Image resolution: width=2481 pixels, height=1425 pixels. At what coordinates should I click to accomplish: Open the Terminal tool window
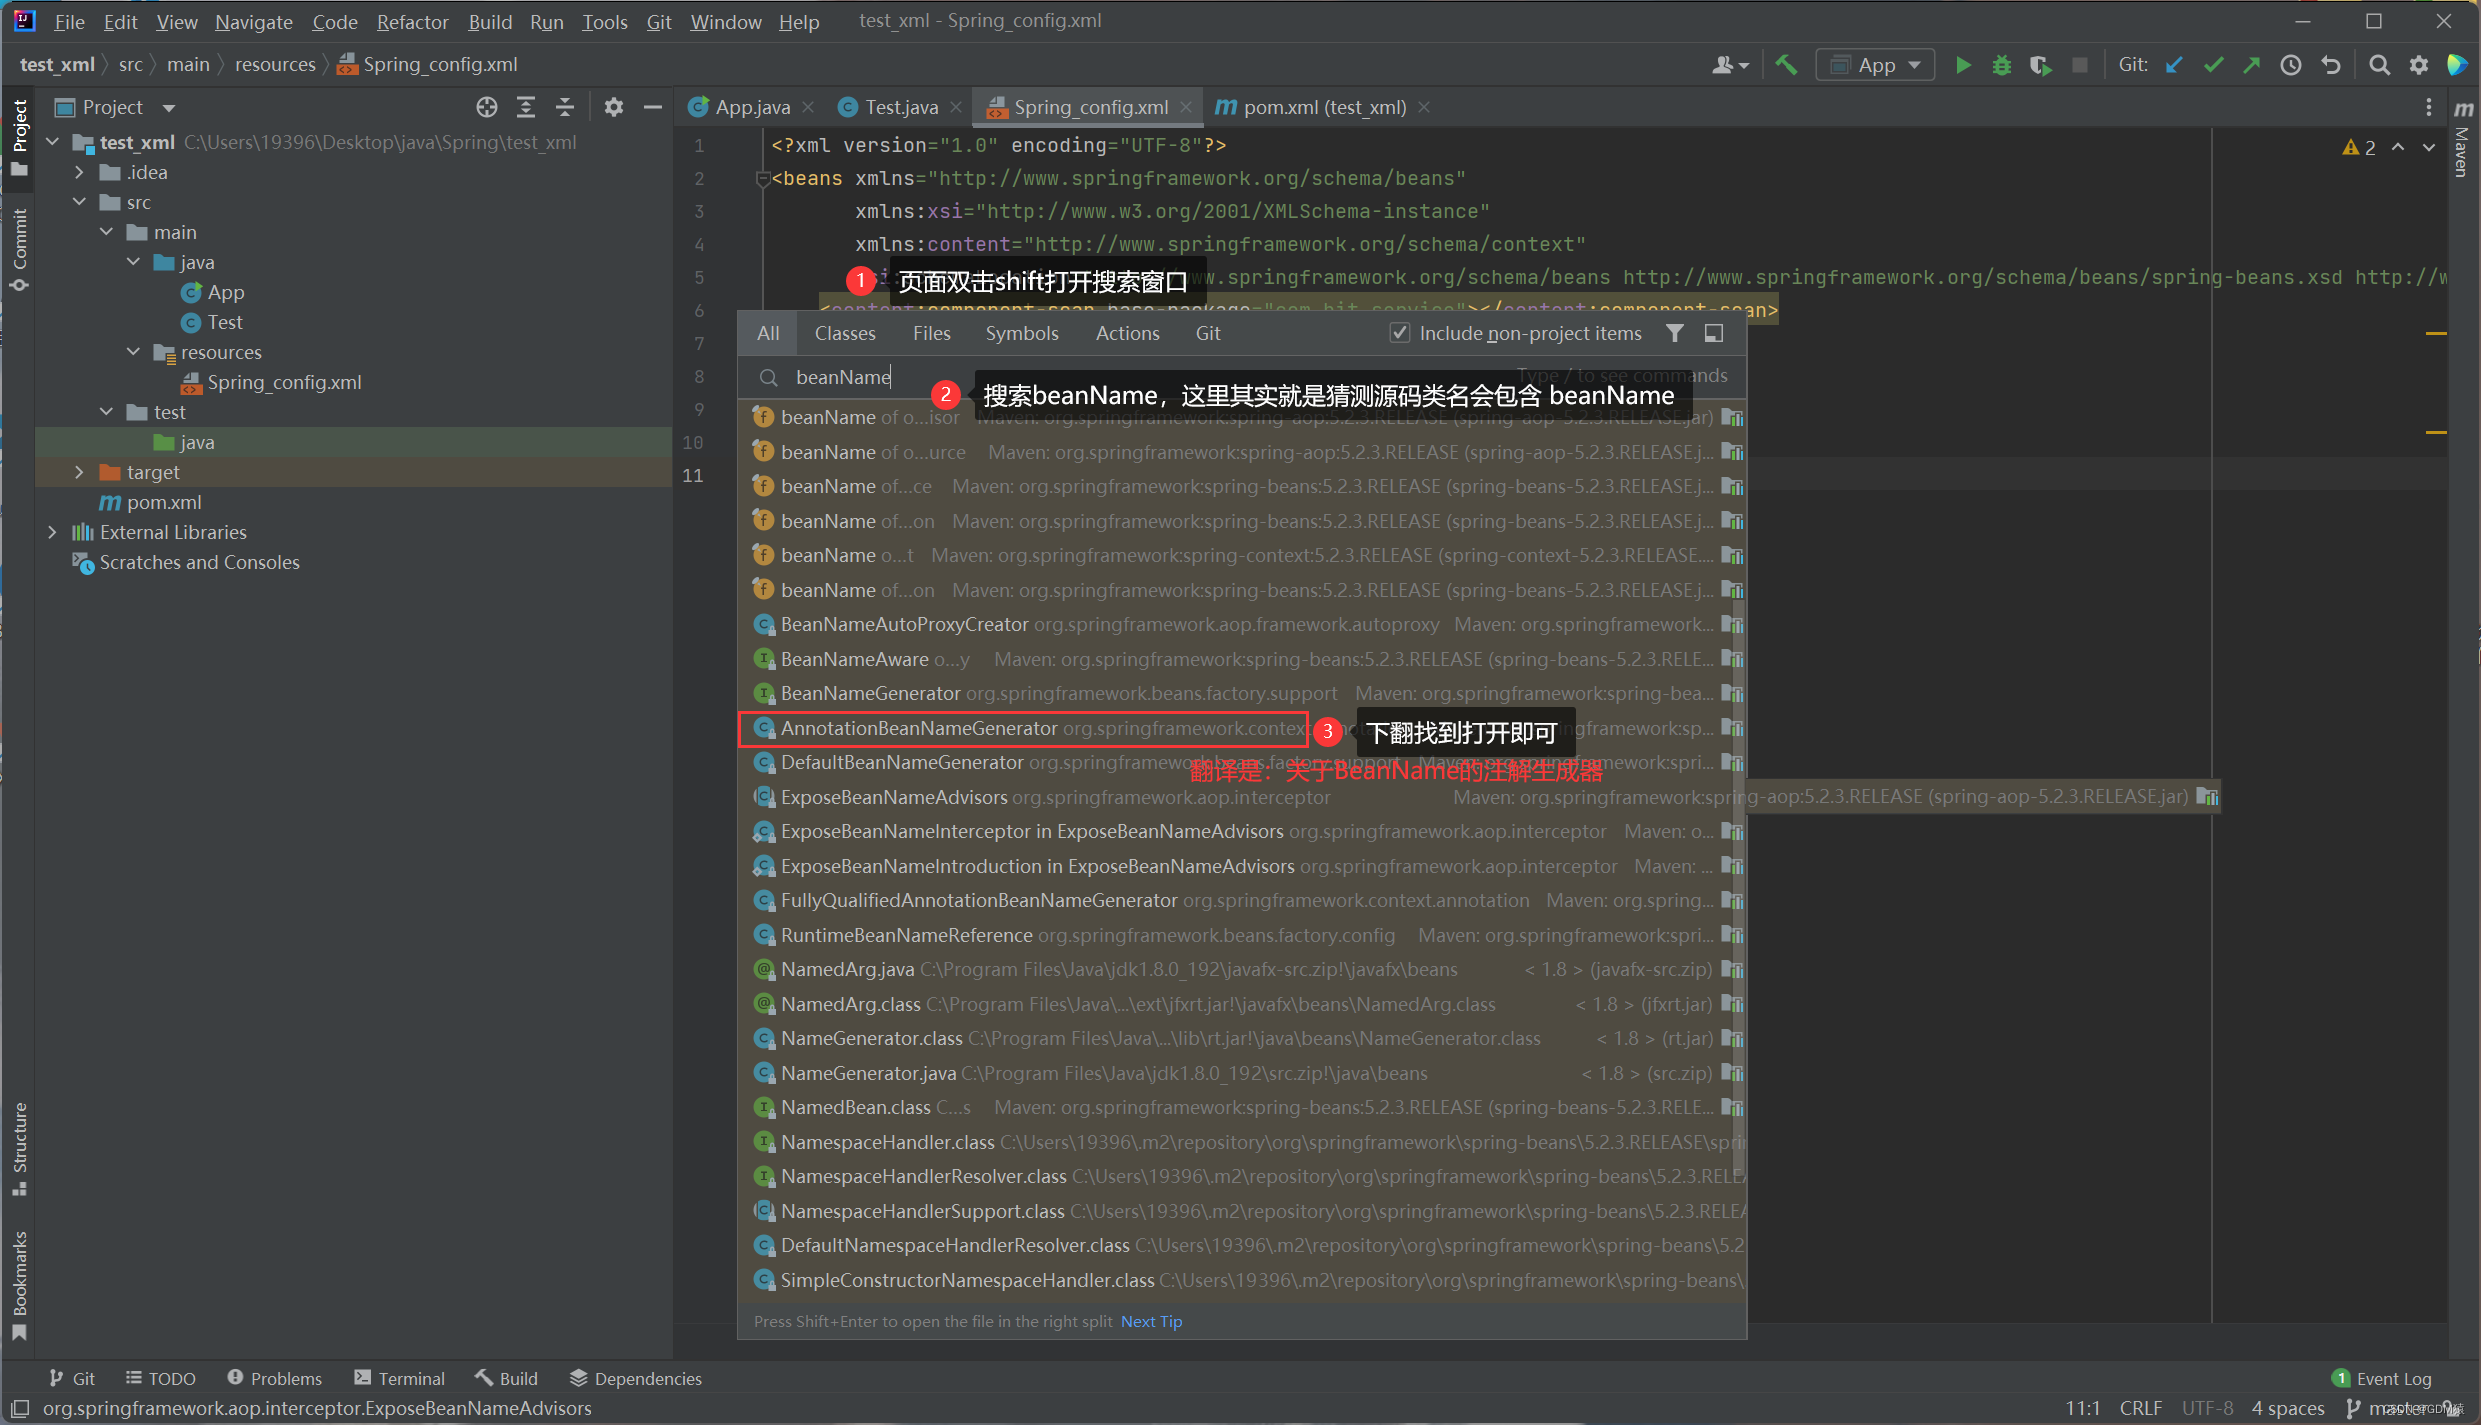[399, 1378]
